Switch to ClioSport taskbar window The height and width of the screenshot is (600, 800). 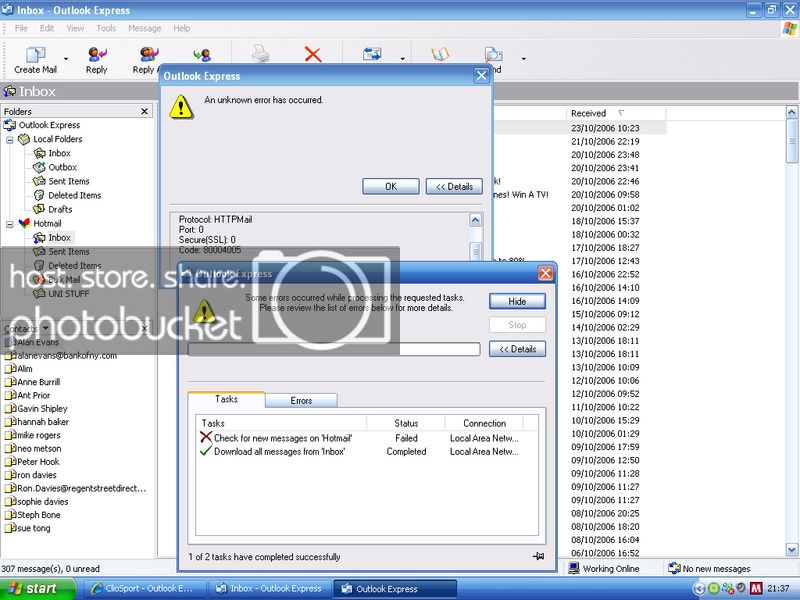tap(144, 589)
